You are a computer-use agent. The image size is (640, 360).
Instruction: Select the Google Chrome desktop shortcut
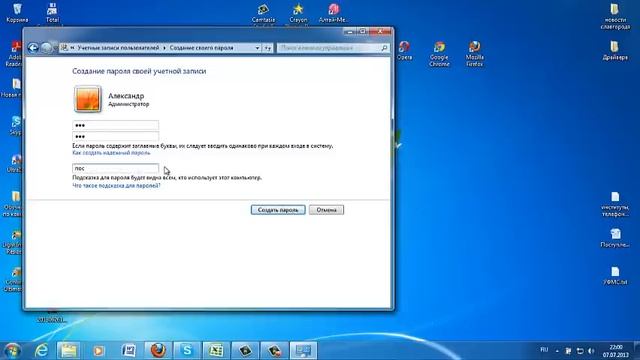pyautogui.click(x=439, y=54)
